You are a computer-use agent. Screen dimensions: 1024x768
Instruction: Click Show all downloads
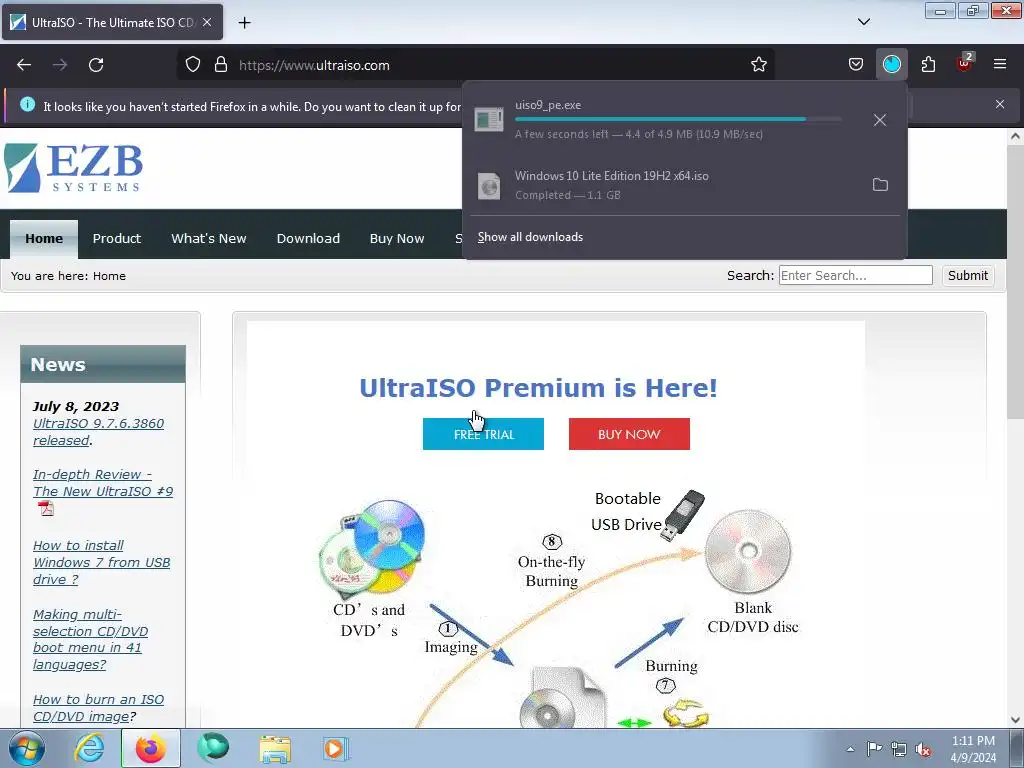[x=530, y=237]
